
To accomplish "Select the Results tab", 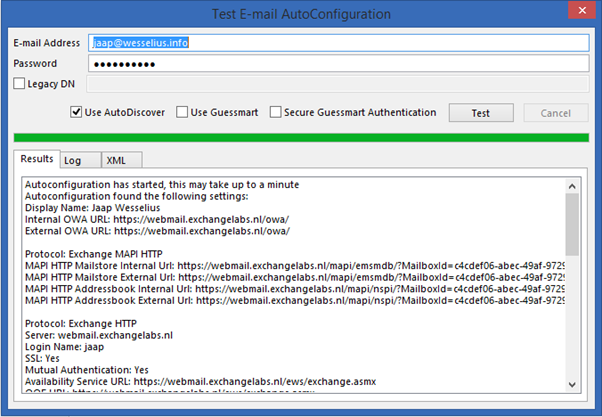I will point(36,159).
